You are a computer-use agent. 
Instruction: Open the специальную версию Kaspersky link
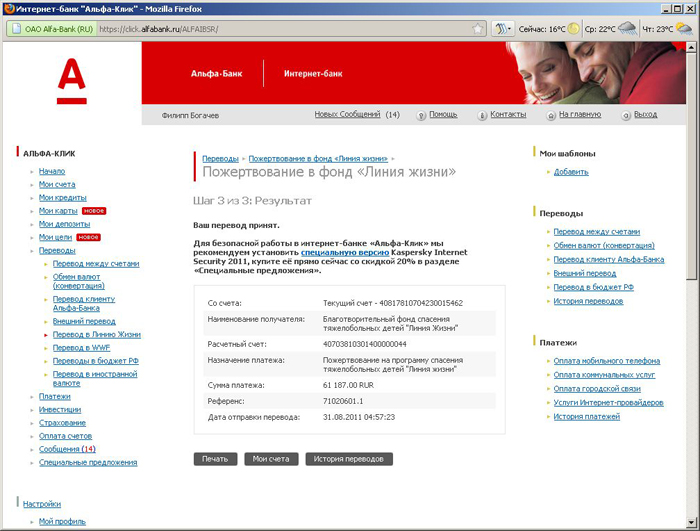coord(337,254)
